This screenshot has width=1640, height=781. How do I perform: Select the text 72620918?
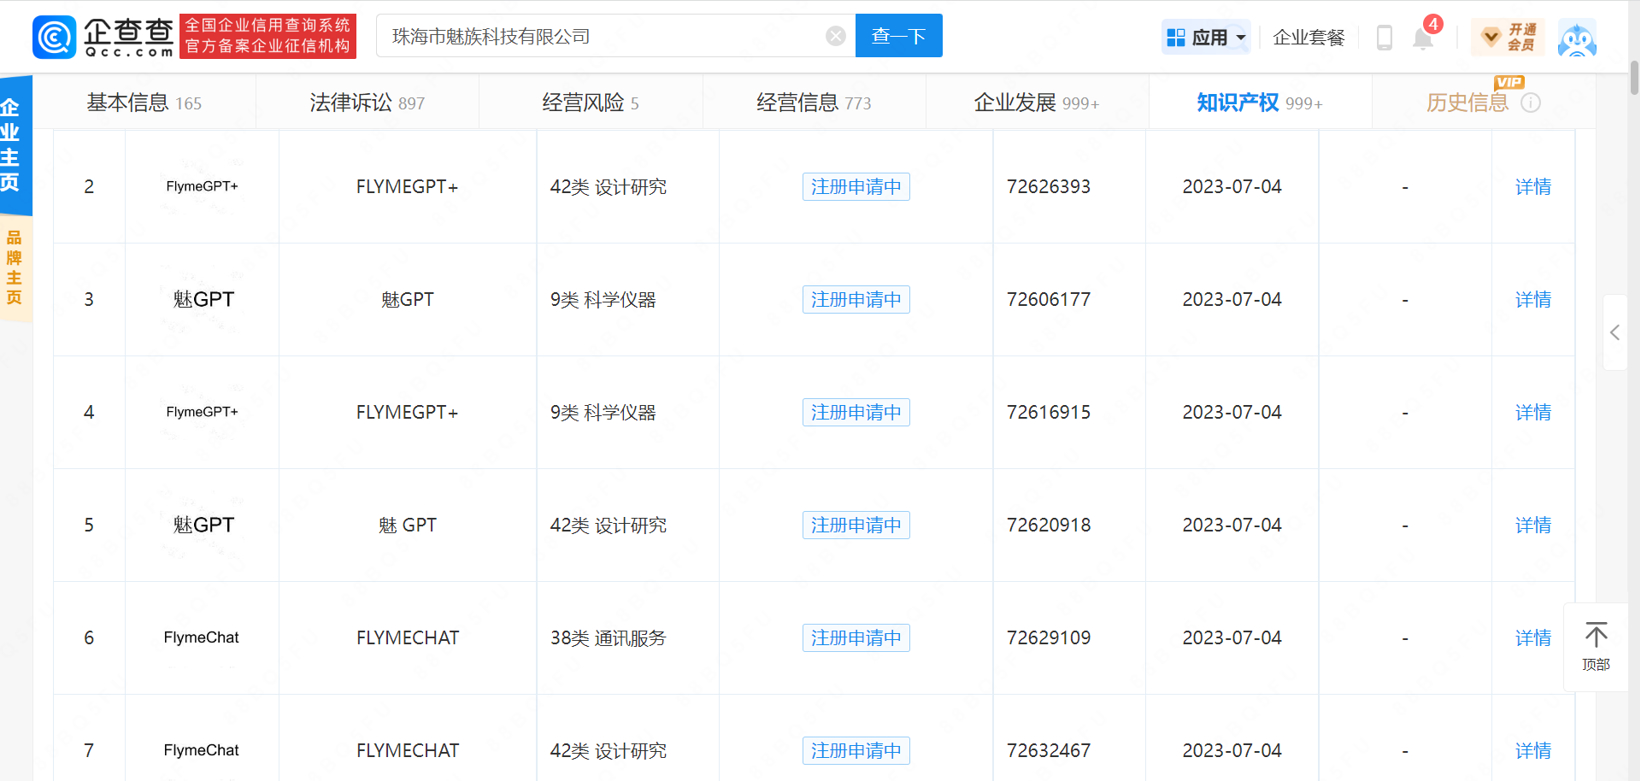[x=1049, y=525]
